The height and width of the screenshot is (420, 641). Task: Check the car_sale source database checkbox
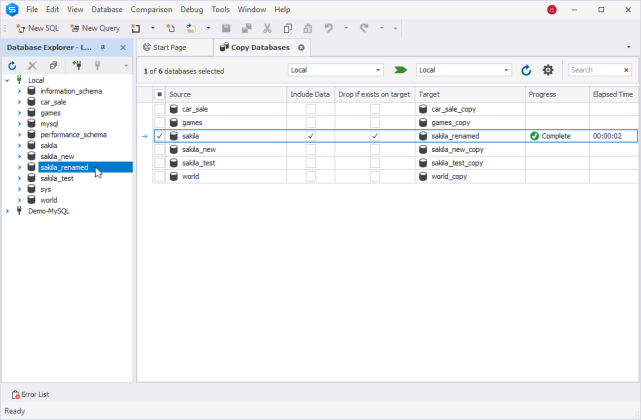160,108
